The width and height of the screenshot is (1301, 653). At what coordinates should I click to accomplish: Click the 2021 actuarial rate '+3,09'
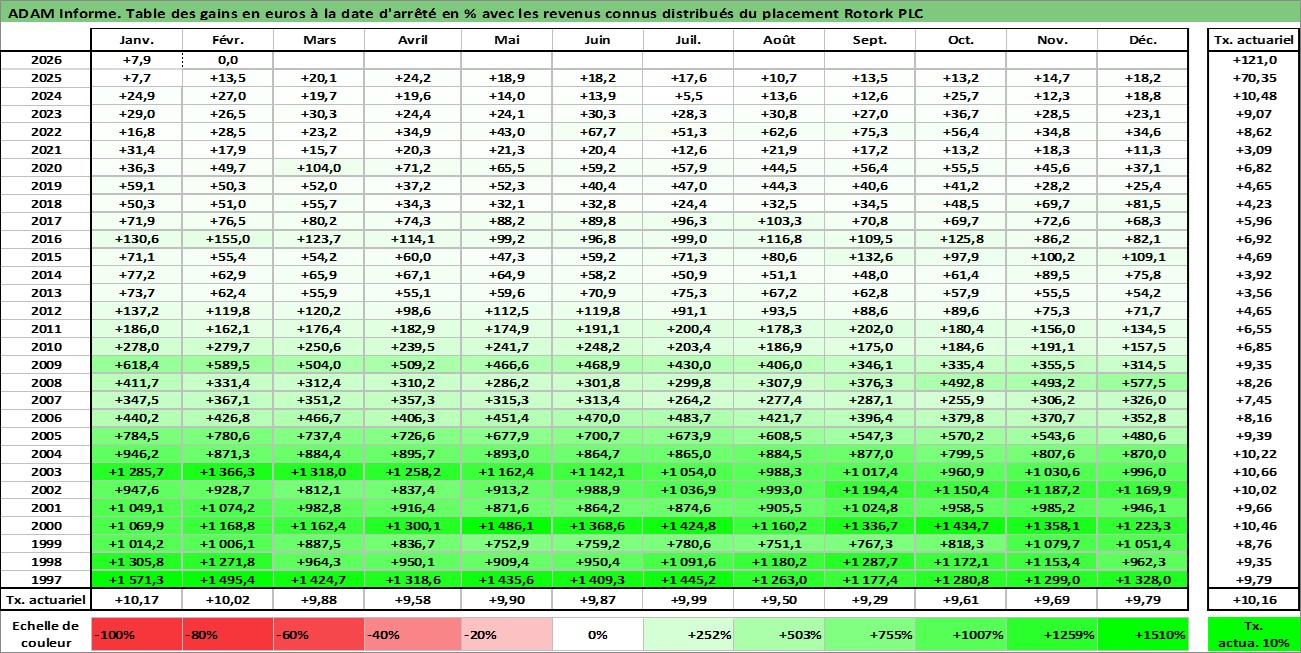[x=1253, y=150]
